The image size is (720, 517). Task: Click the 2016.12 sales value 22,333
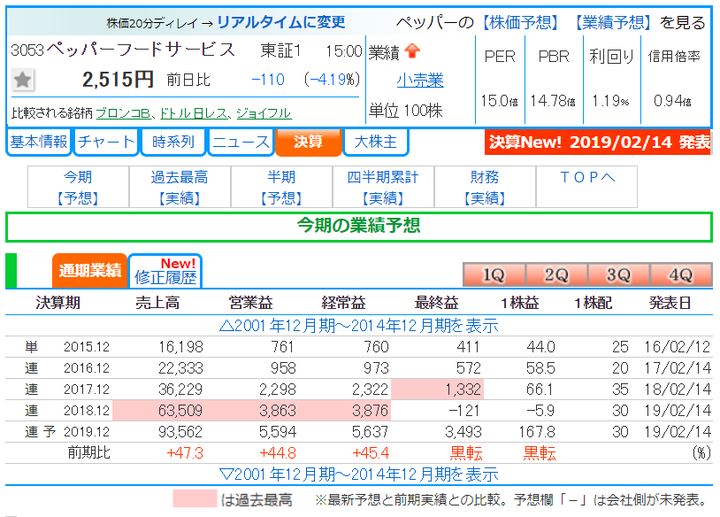tap(180, 368)
